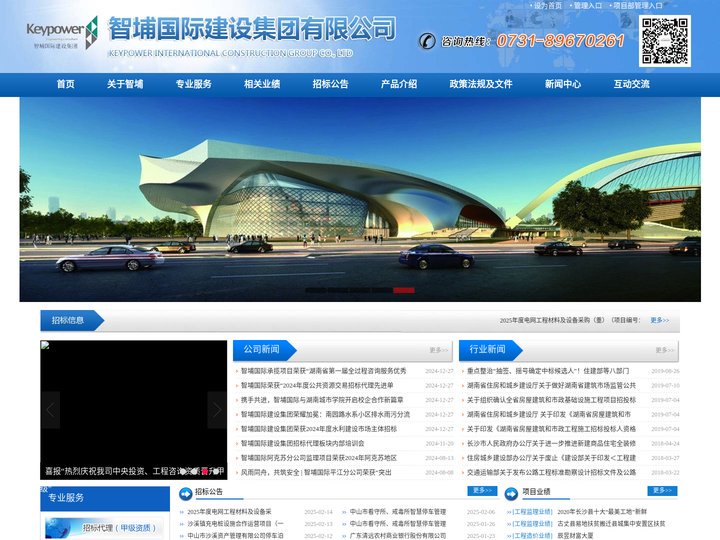Screen dimensions: 720x540
Task: Click the next arrow on news slideshow
Action: coord(217,410)
